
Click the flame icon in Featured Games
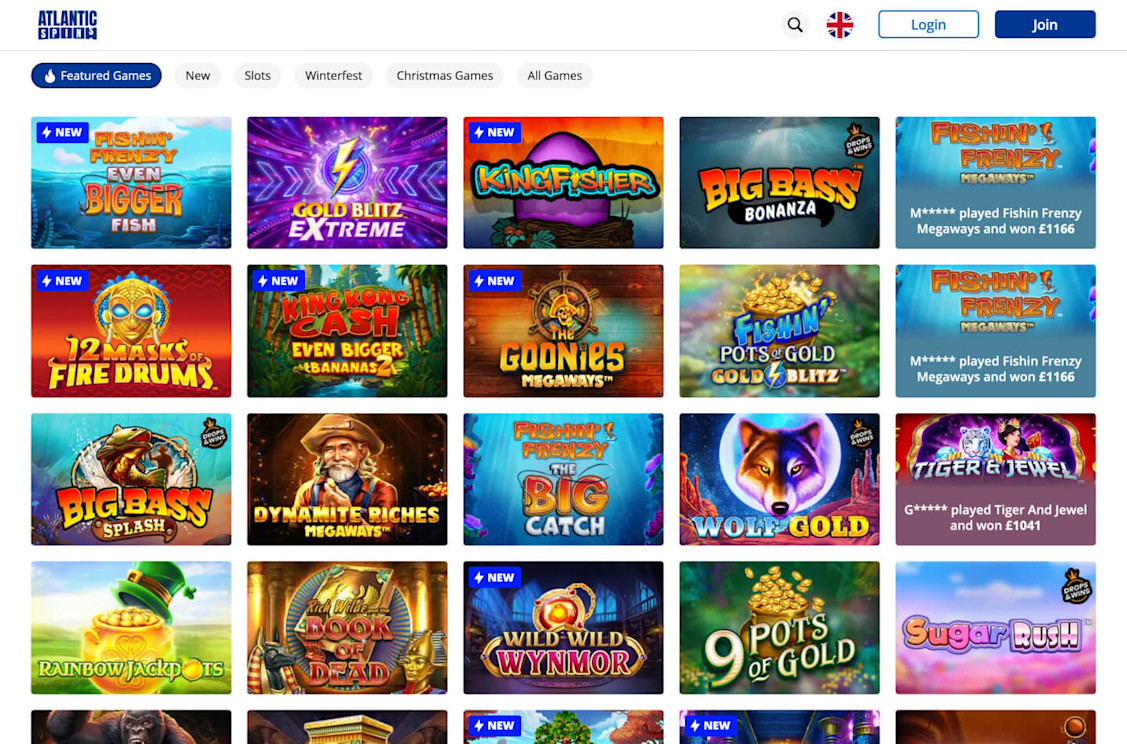(x=50, y=75)
